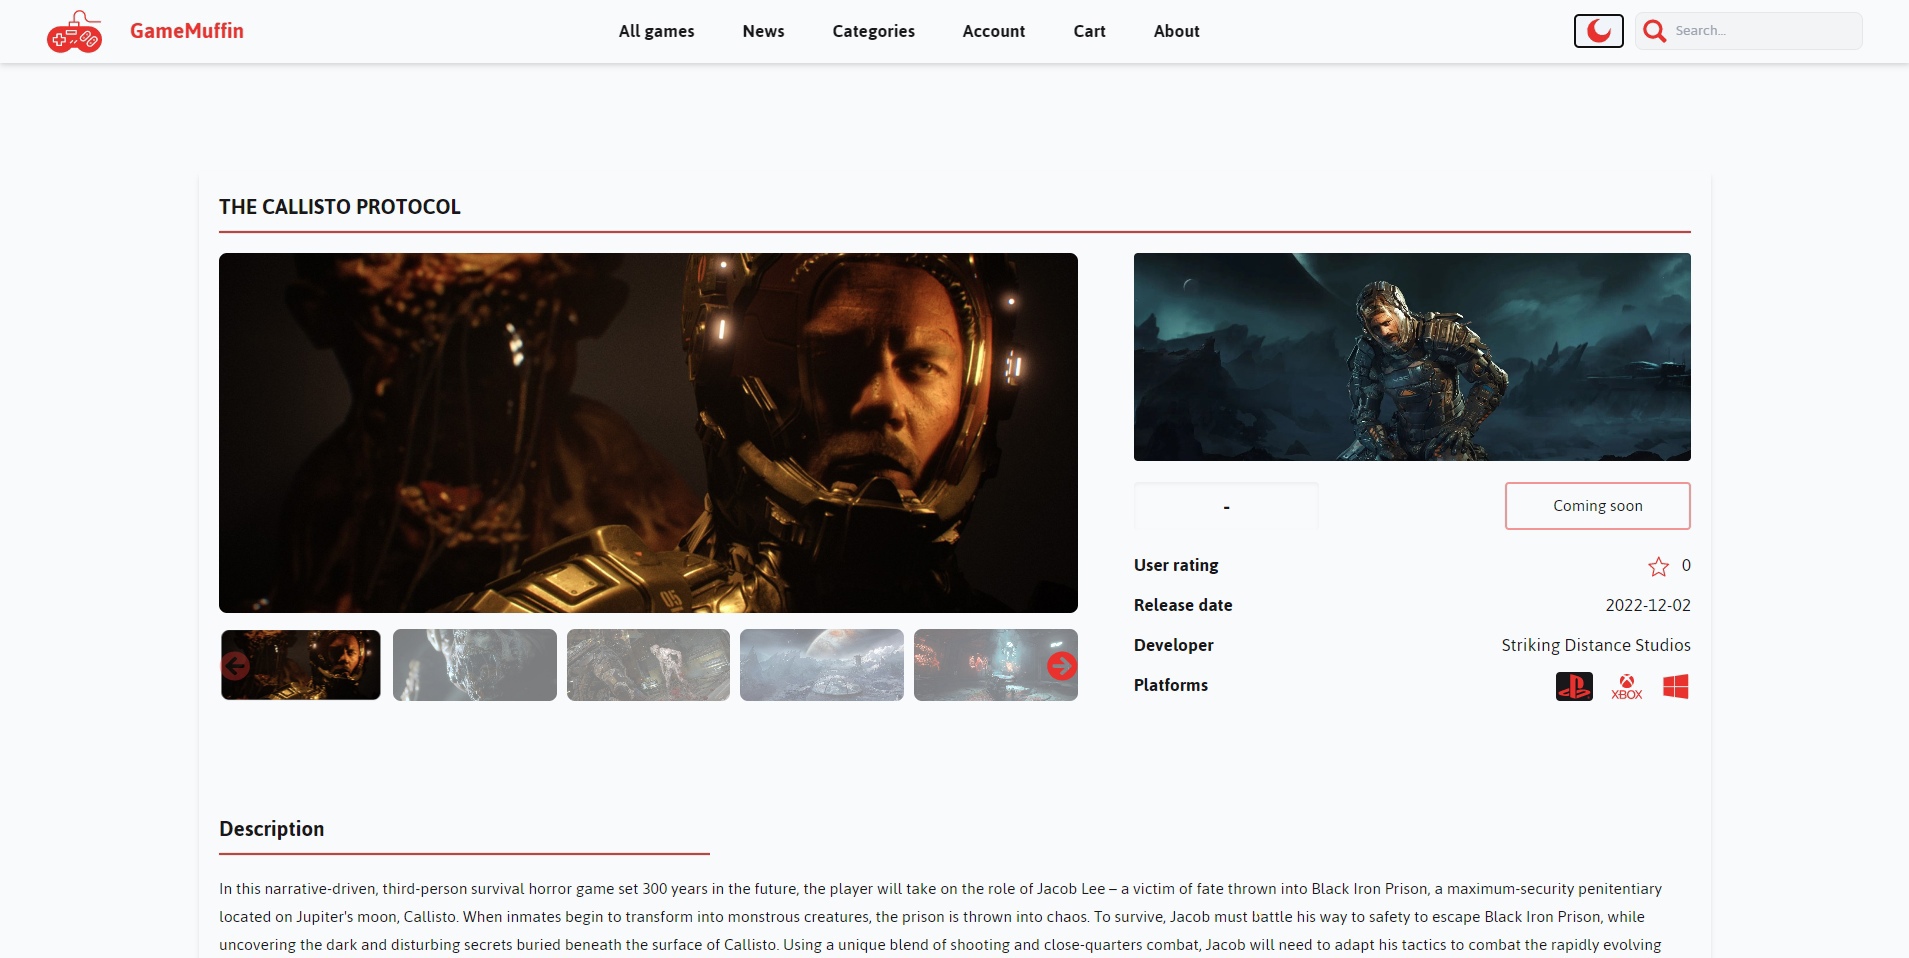Viewport: 1909px width, 958px height.
Task: Click developer name Striking Distance Studios
Action: pyautogui.click(x=1596, y=645)
